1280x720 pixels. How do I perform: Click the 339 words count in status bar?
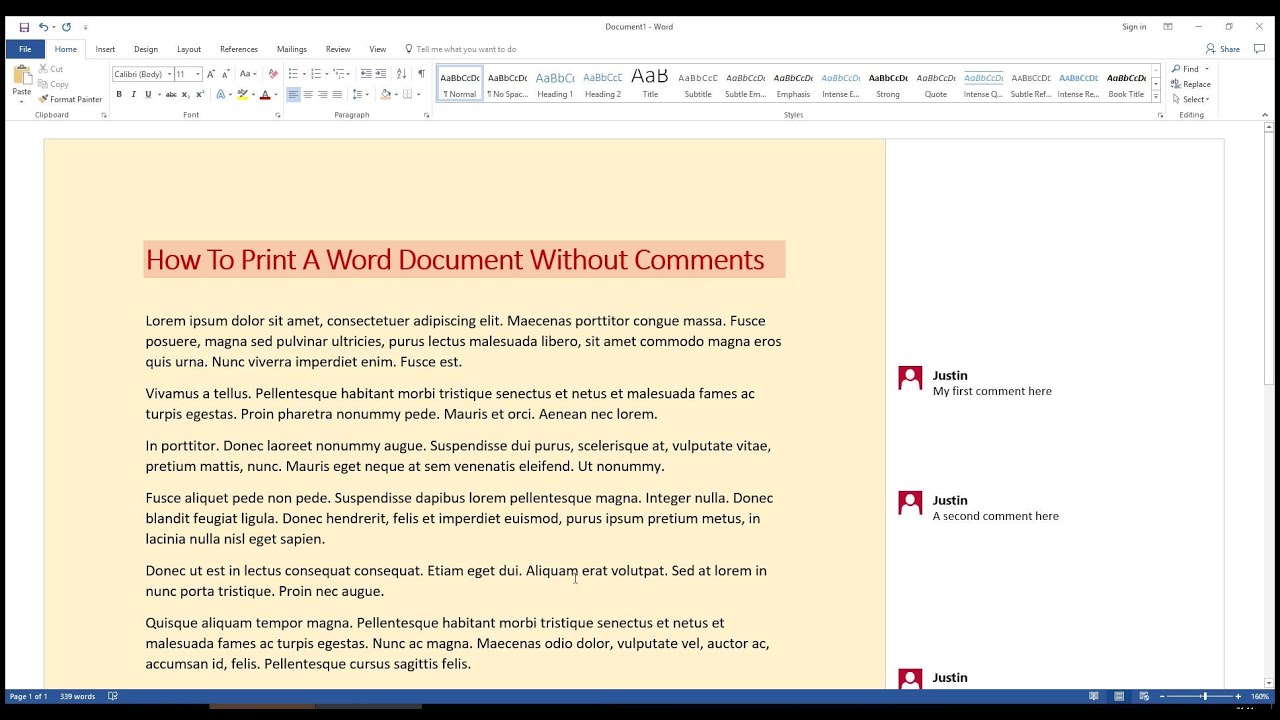77,696
